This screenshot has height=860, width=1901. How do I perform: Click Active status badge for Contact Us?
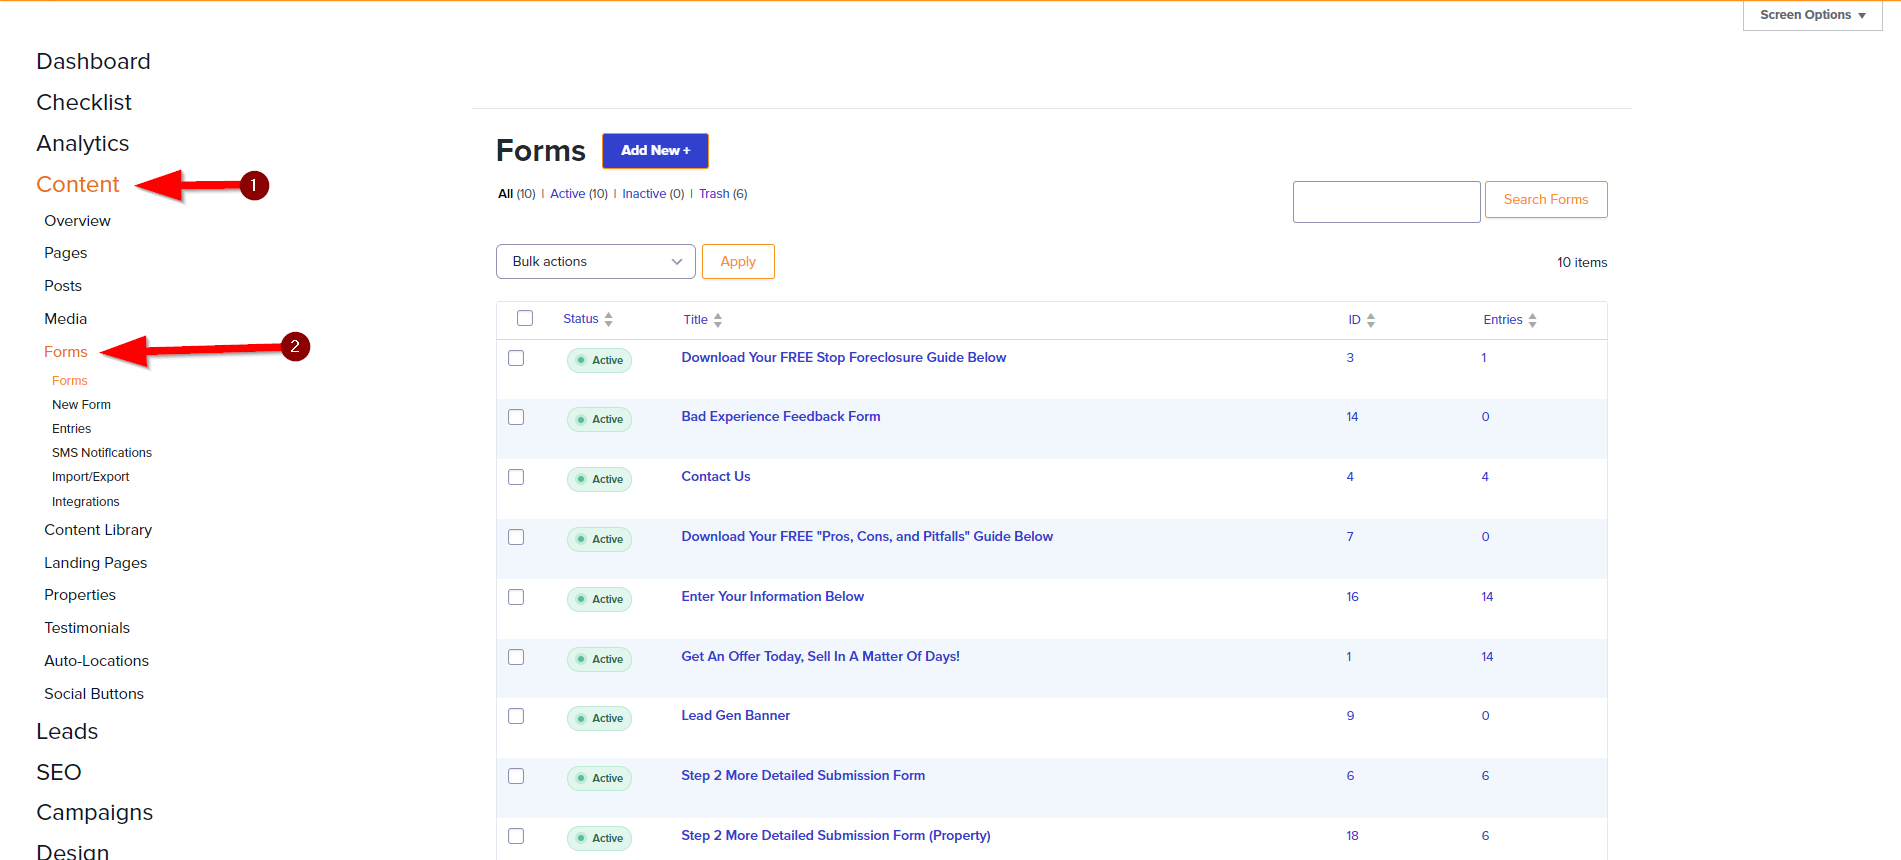(x=599, y=479)
